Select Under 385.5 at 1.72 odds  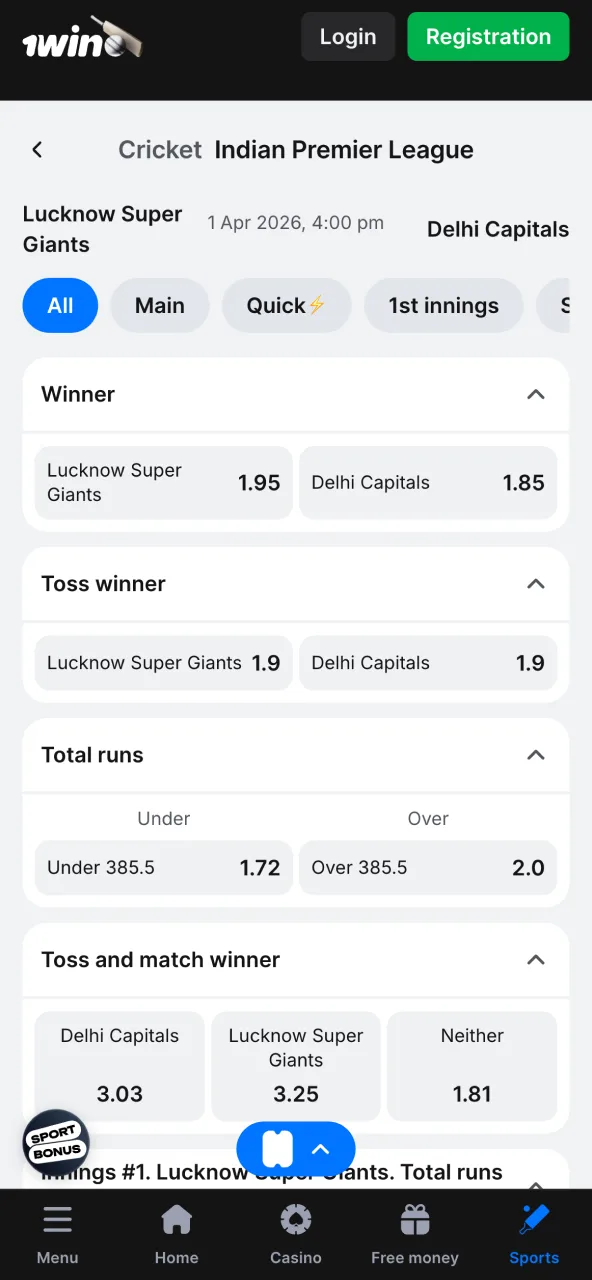tap(163, 867)
